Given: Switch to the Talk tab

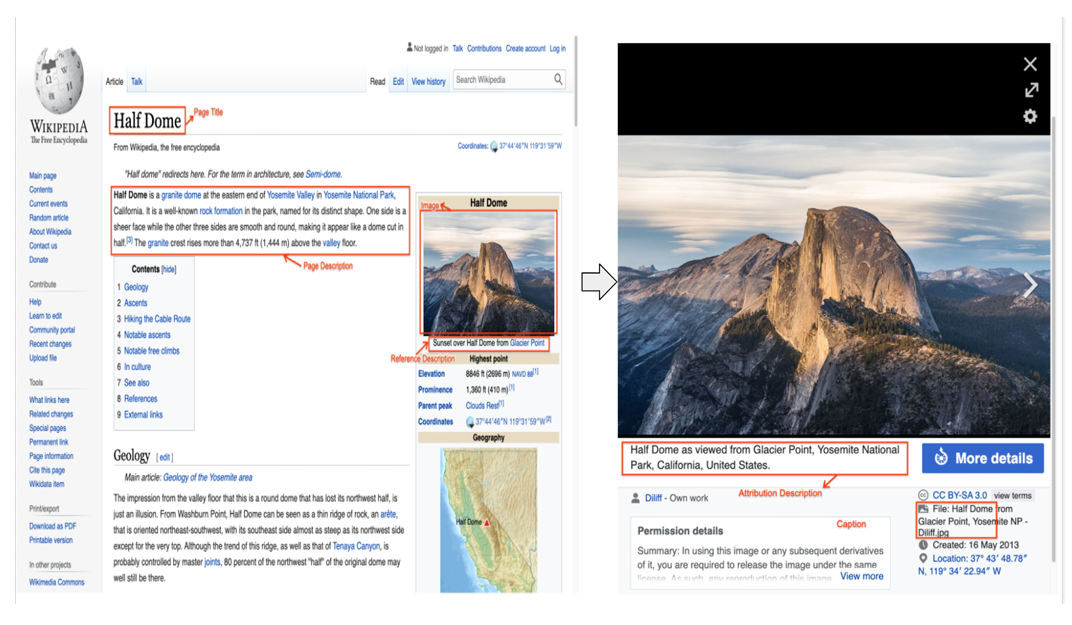Looking at the screenshot, I should coord(136,81).
